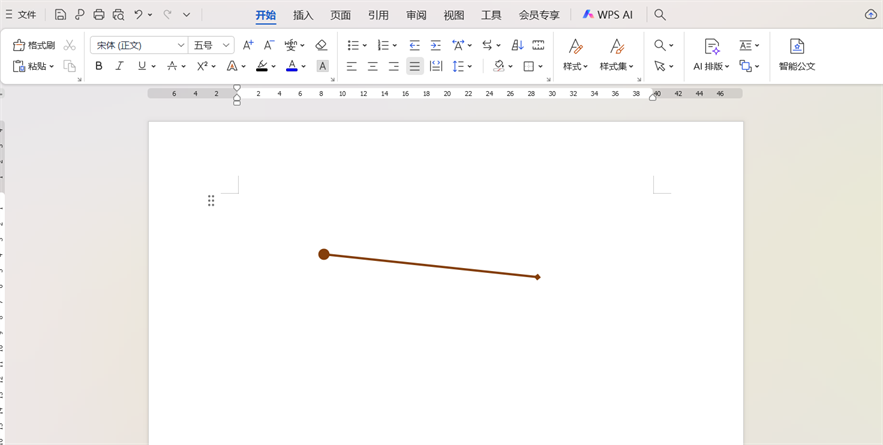Click the save icon in the top toolbar

point(60,15)
